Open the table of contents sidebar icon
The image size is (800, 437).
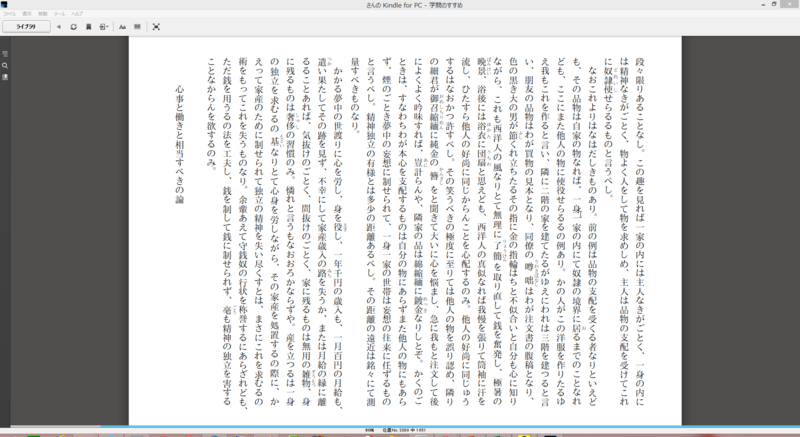5,54
